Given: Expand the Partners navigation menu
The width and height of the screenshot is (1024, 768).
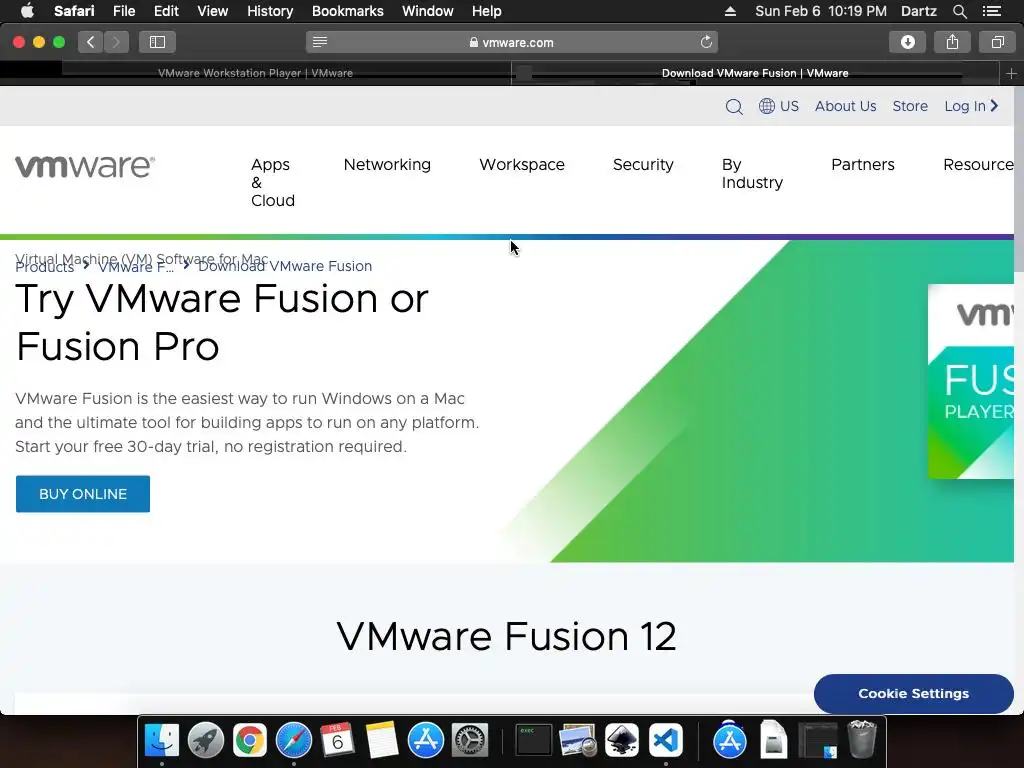Looking at the screenshot, I should point(863,165).
